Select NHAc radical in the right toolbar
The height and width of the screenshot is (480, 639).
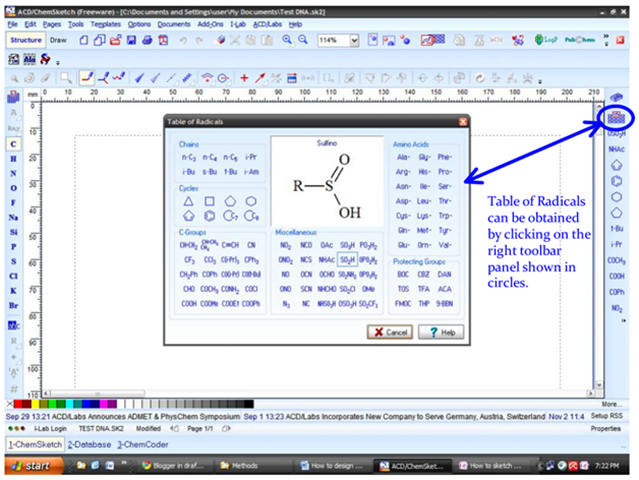click(x=617, y=149)
